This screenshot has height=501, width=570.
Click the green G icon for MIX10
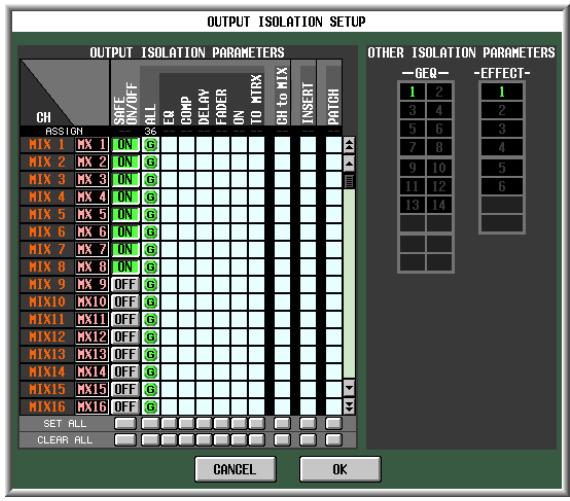[x=150, y=302]
